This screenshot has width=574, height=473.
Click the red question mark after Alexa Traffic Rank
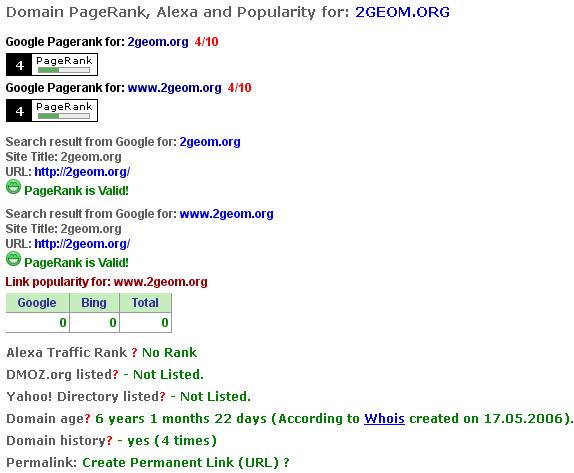tap(134, 353)
